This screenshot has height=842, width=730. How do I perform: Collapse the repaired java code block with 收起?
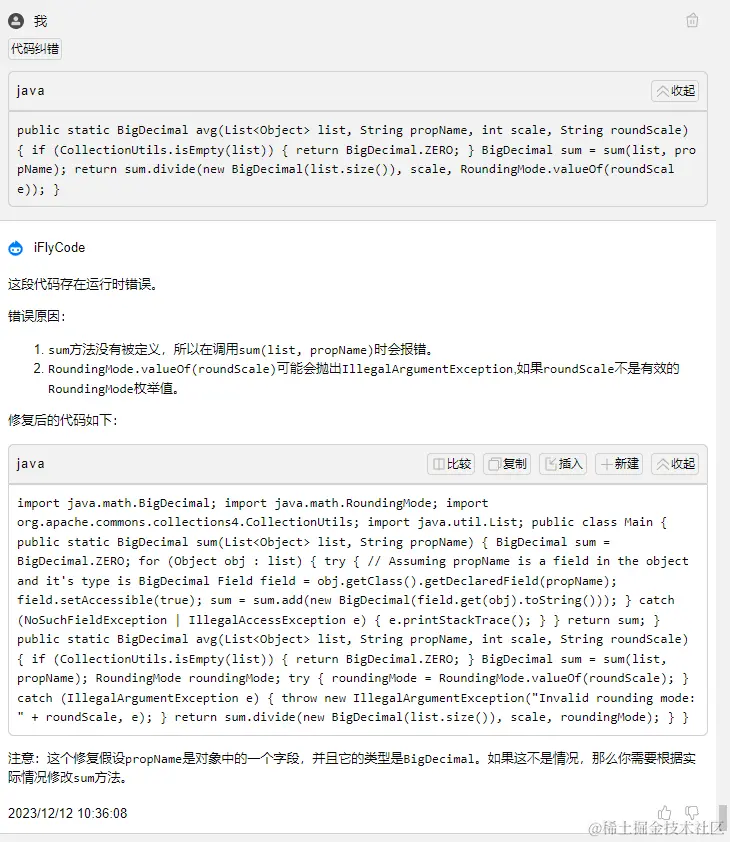point(675,464)
